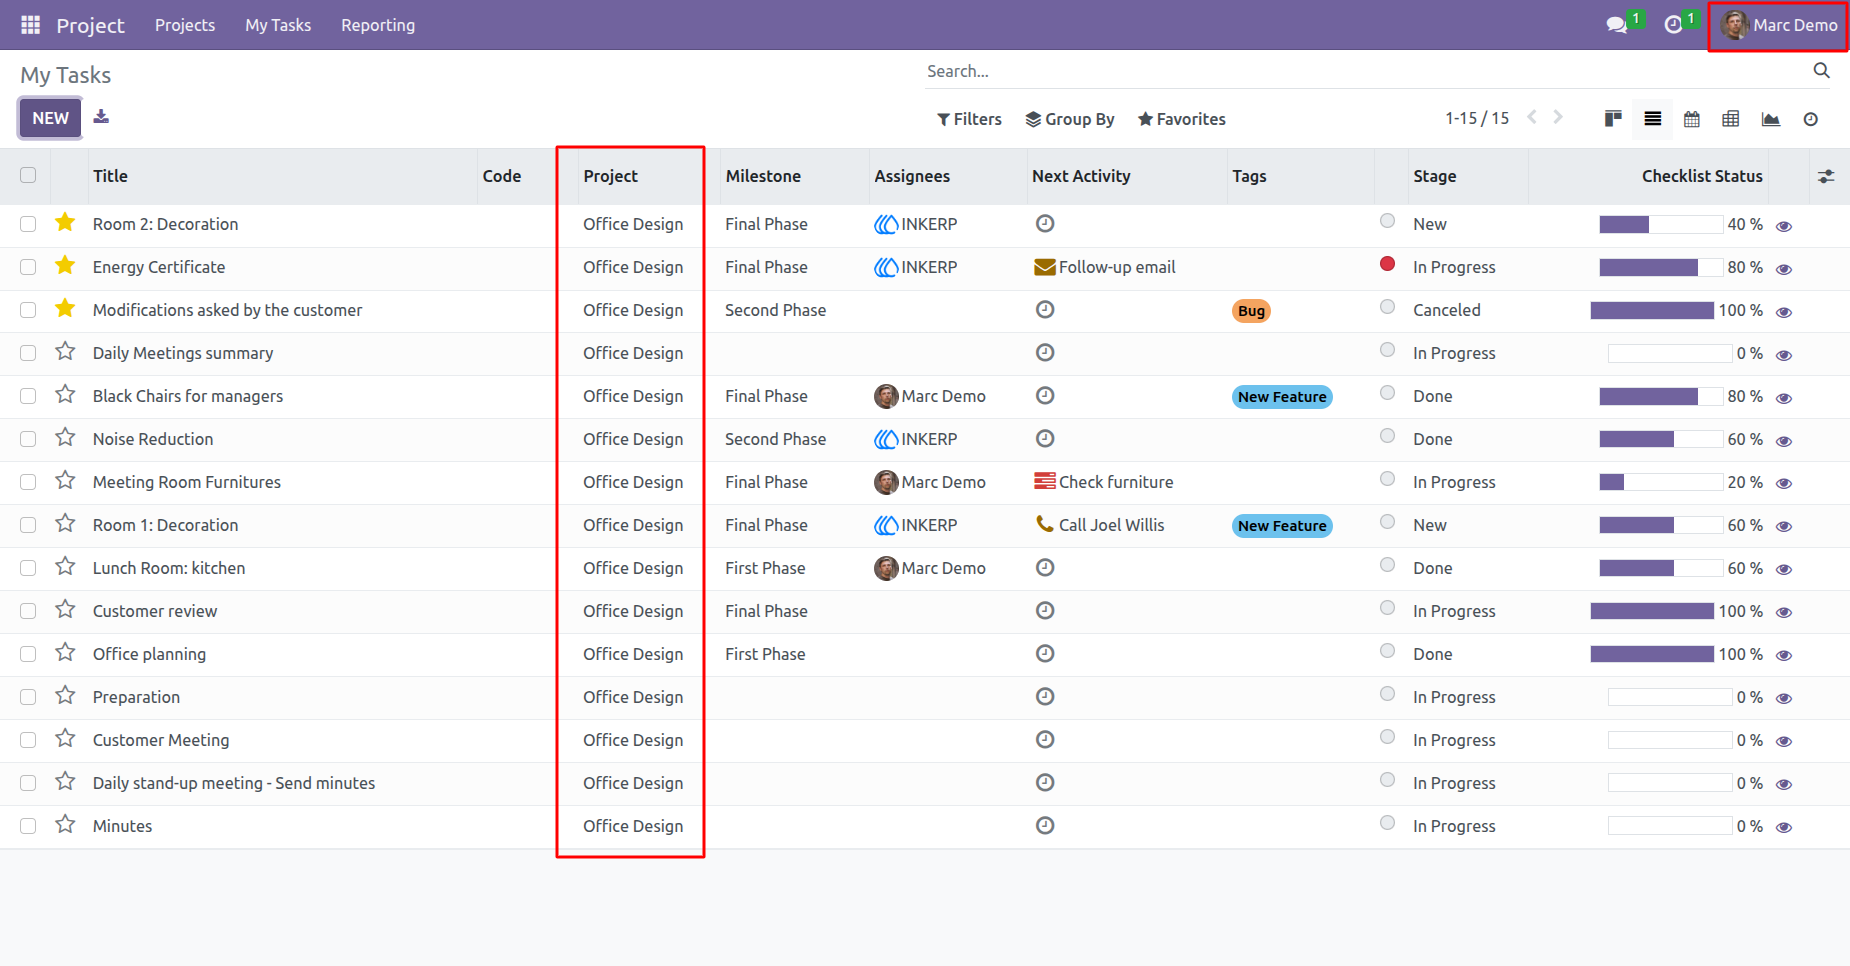The width and height of the screenshot is (1850, 966).
Task: Open the Reporting menu
Action: (378, 25)
